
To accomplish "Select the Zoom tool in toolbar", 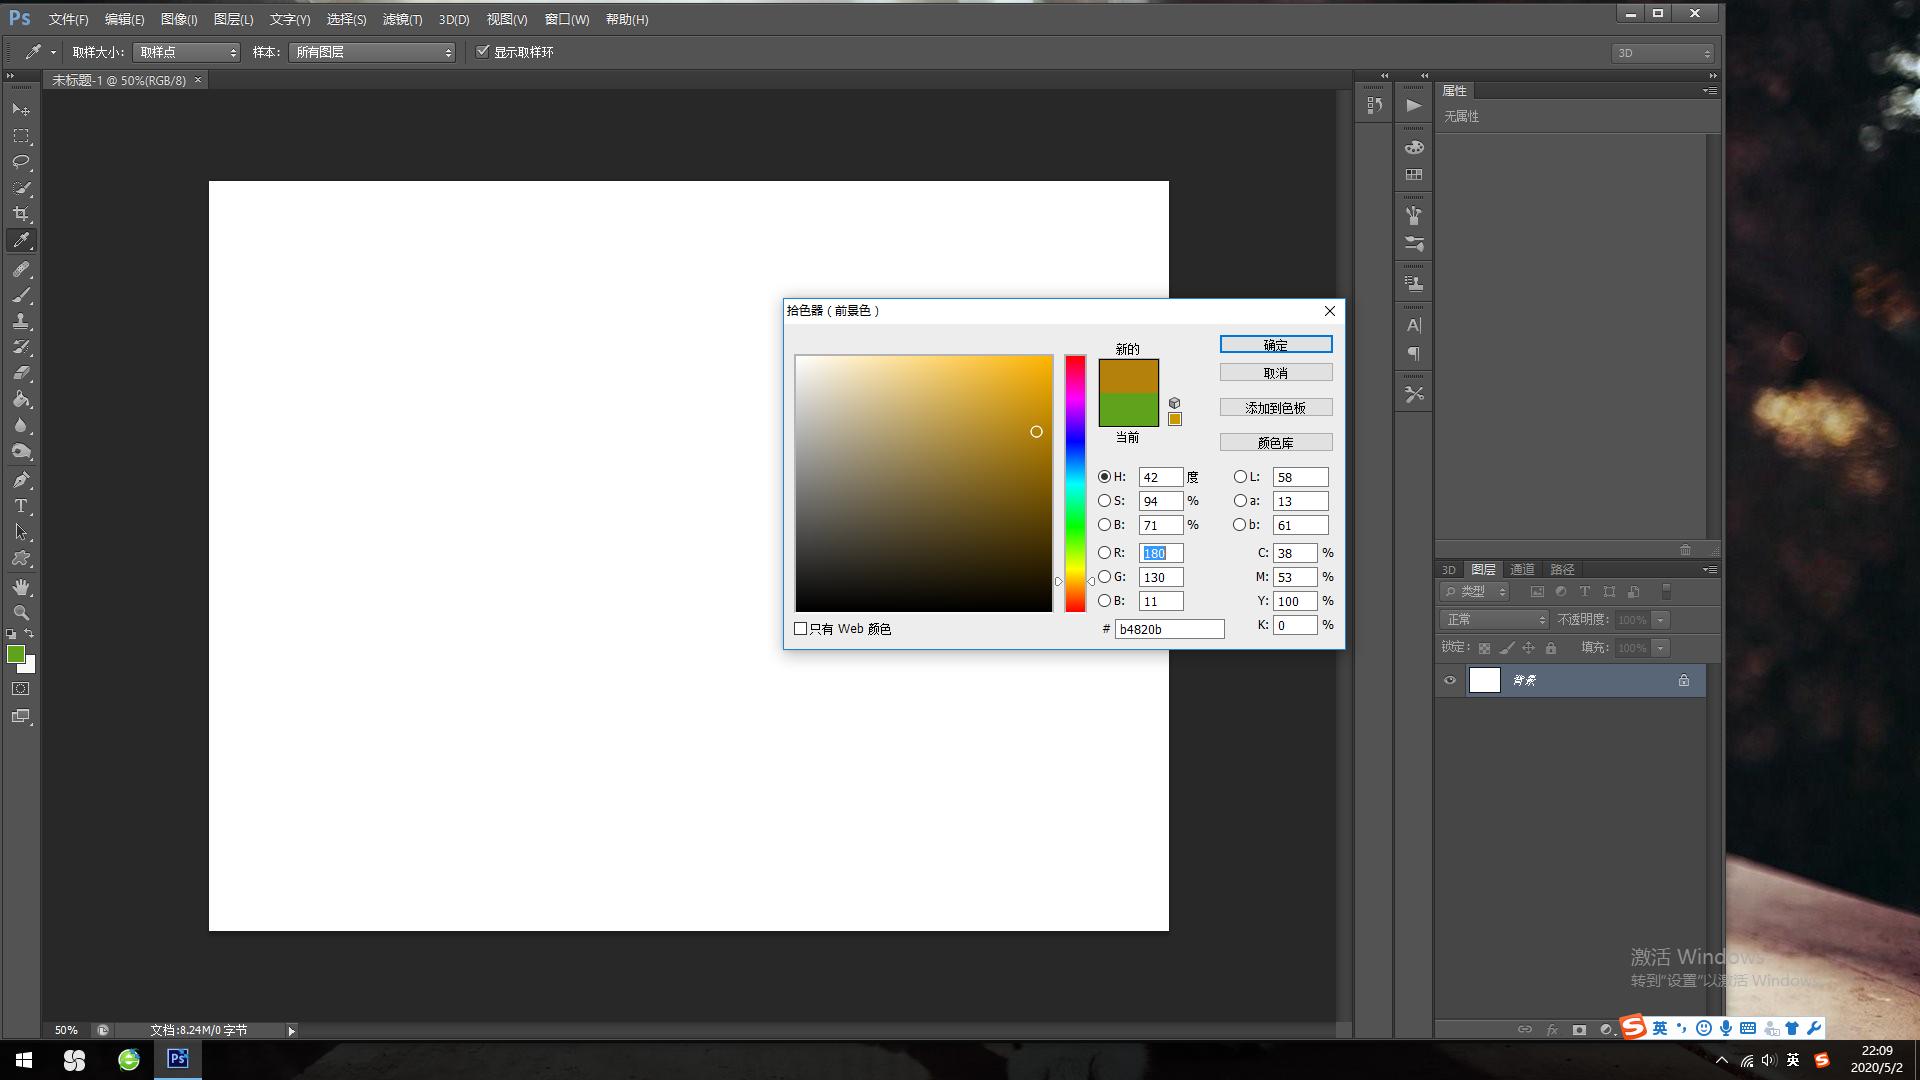I will 21,613.
